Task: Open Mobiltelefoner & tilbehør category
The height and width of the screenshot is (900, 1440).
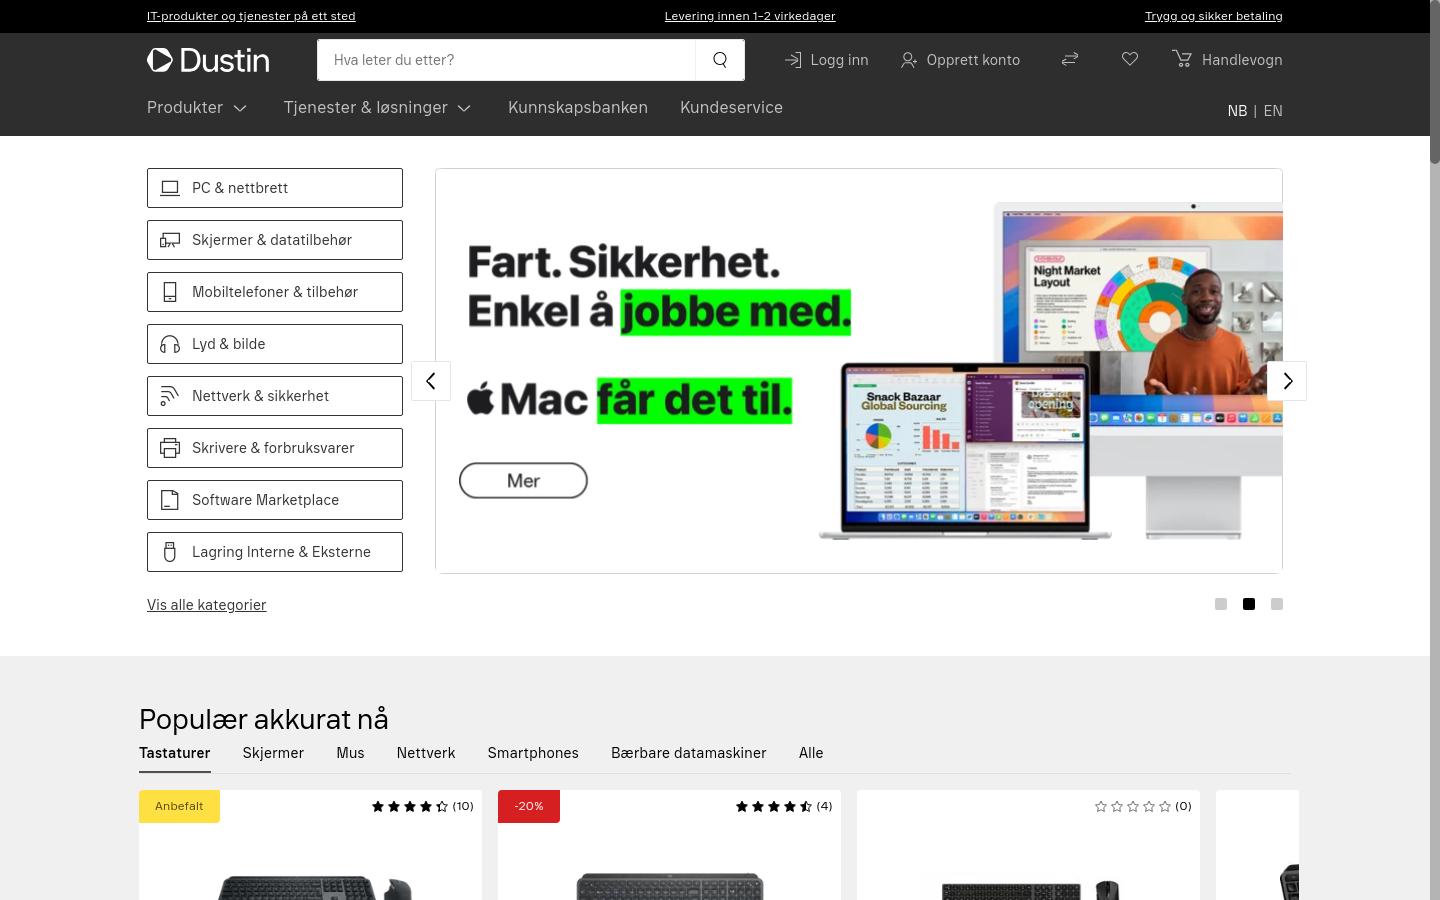Action: (x=275, y=292)
